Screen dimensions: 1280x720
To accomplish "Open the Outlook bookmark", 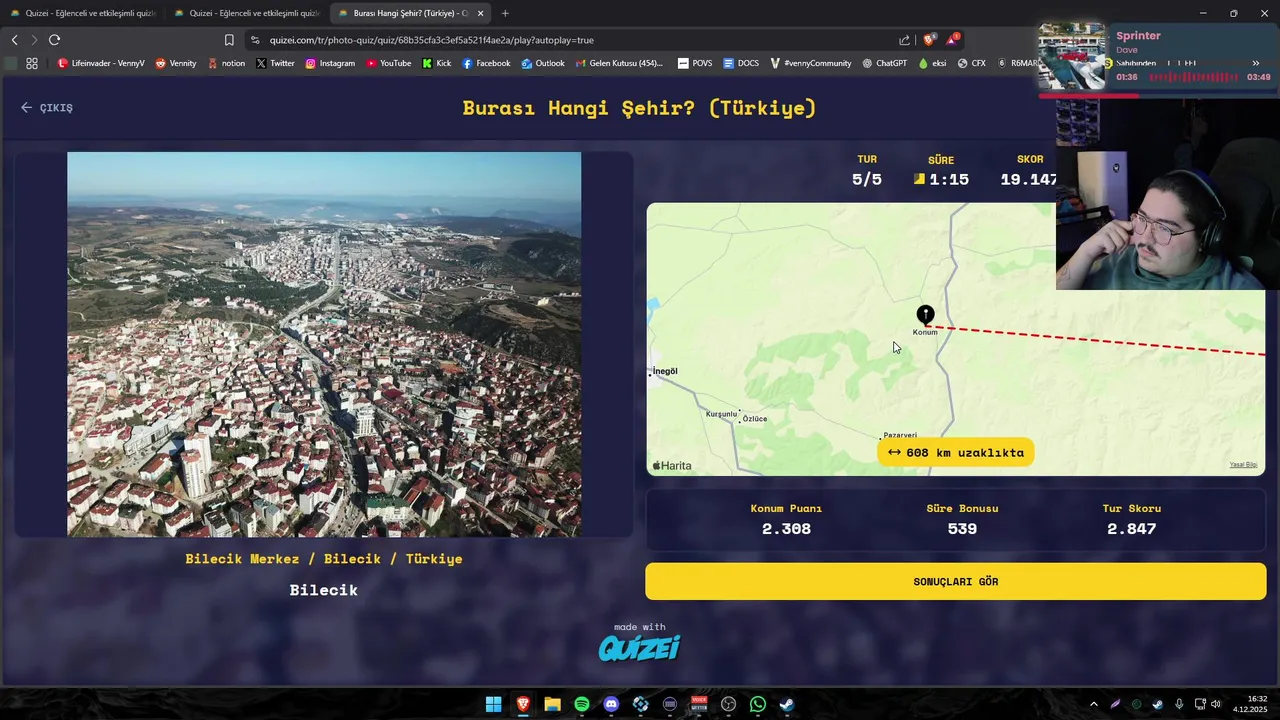I will pyautogui.click(x=543, y=63).
